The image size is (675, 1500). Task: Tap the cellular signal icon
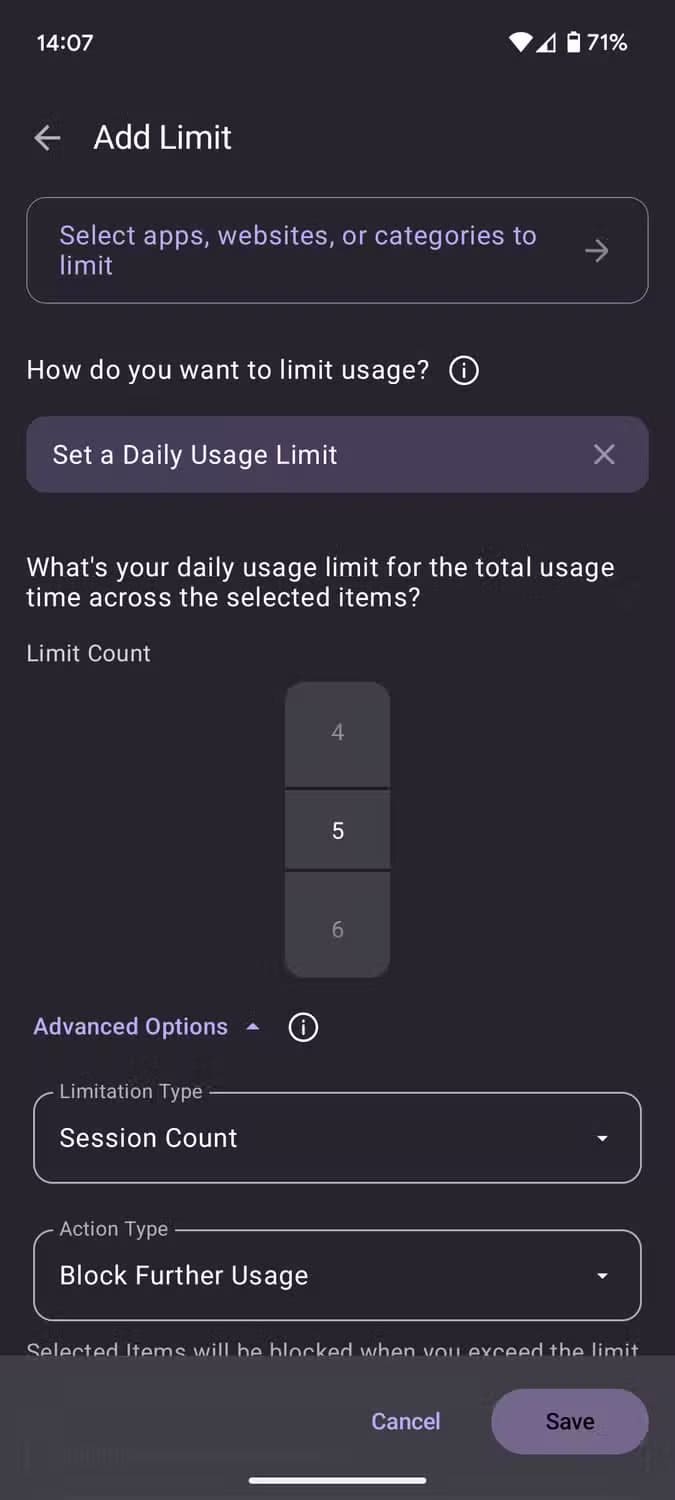(546, 42)
